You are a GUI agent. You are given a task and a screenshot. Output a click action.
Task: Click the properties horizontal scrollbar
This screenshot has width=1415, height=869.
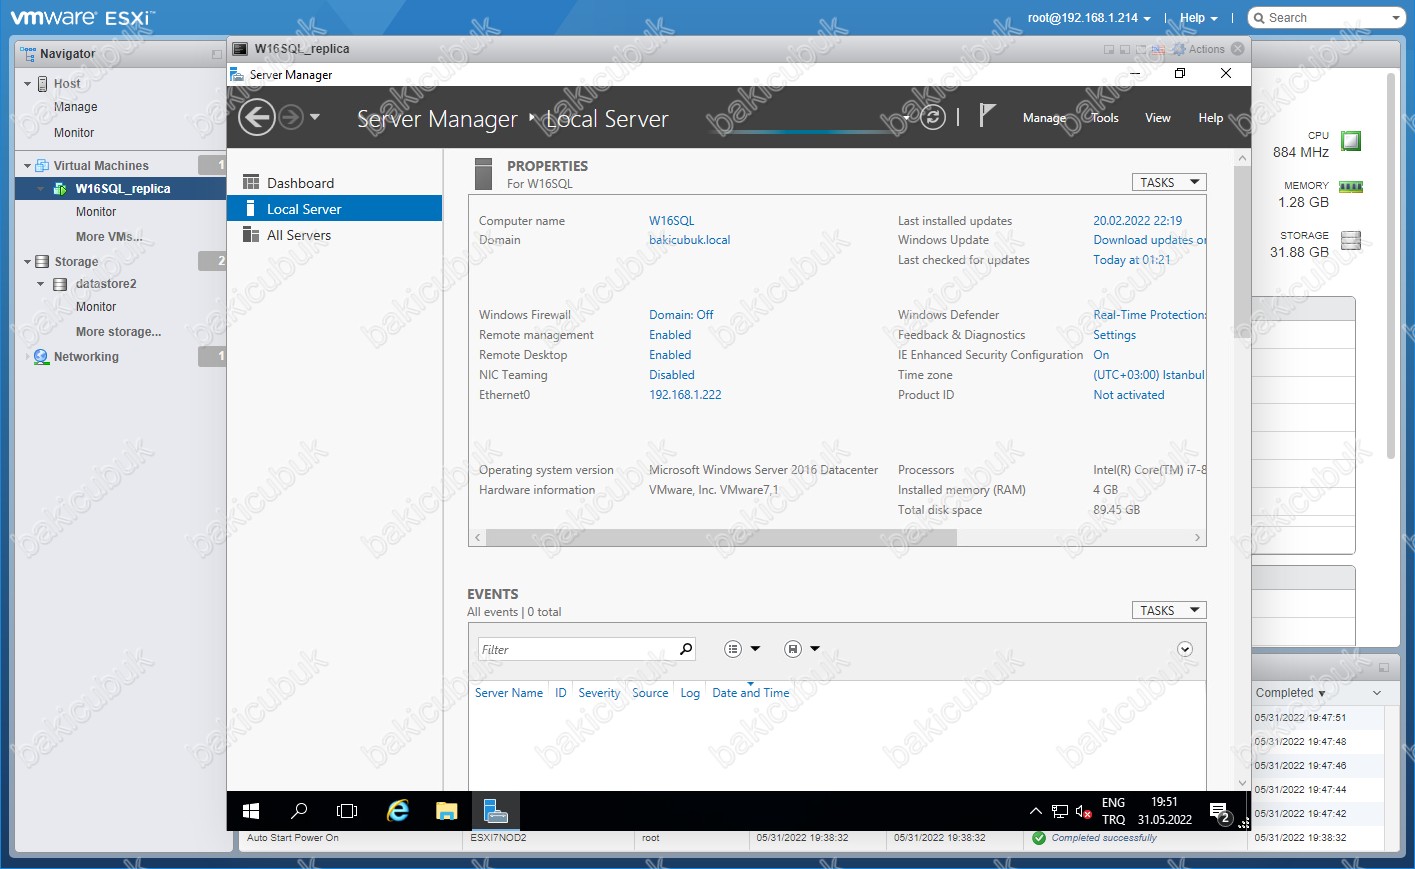pos(721,538)
